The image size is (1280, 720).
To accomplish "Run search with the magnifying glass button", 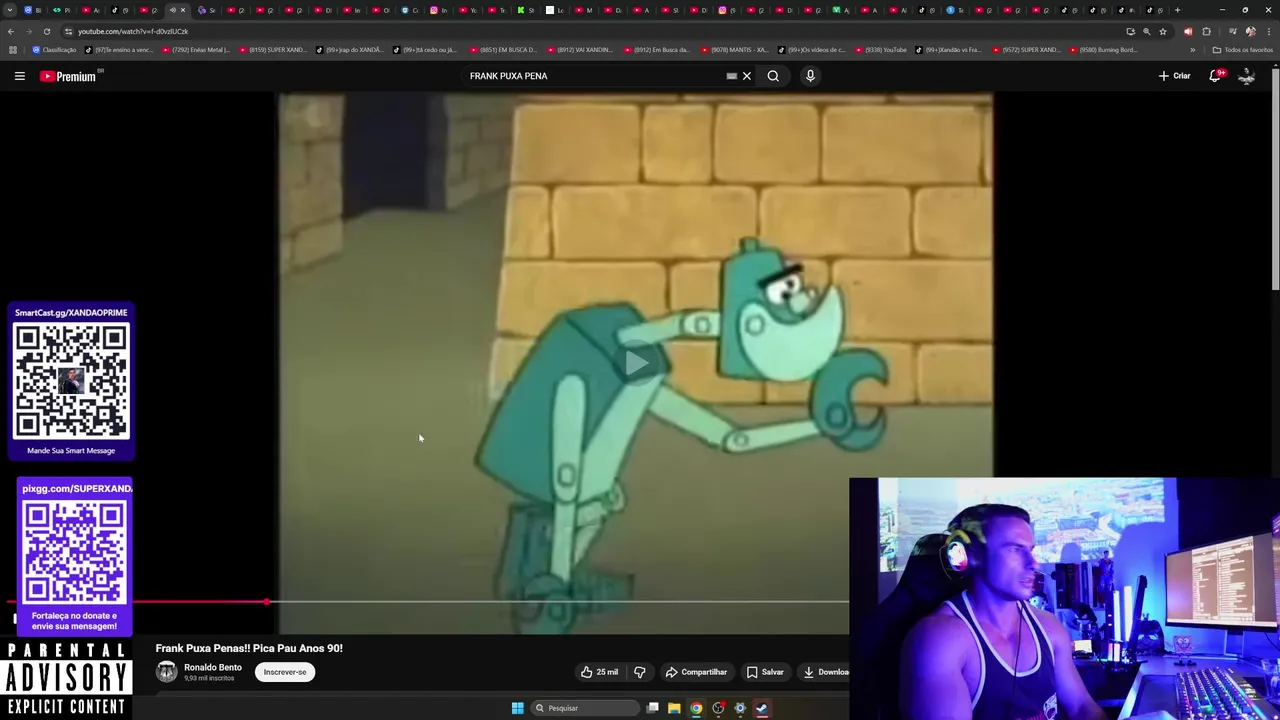I will click(773, 76).
